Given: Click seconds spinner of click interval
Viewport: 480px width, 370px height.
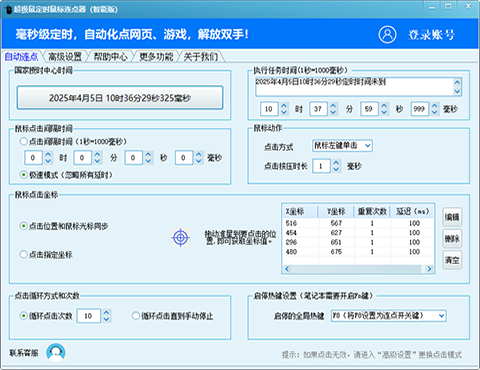Looking at the screenshot, I should (x=148, y=158).
